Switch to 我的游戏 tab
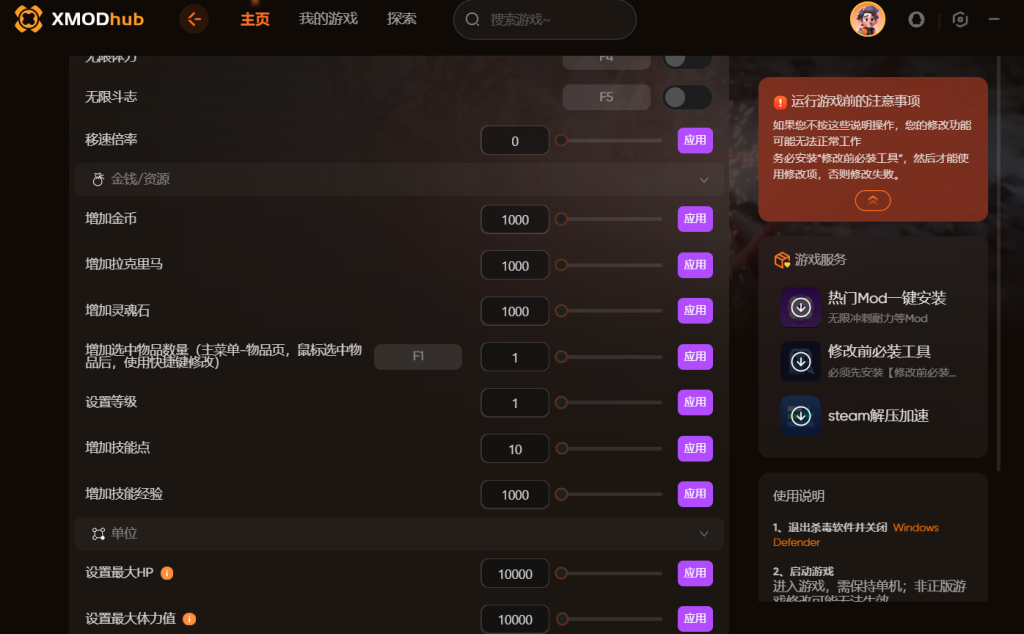1024x634 pixels. (x=328, y=19)
